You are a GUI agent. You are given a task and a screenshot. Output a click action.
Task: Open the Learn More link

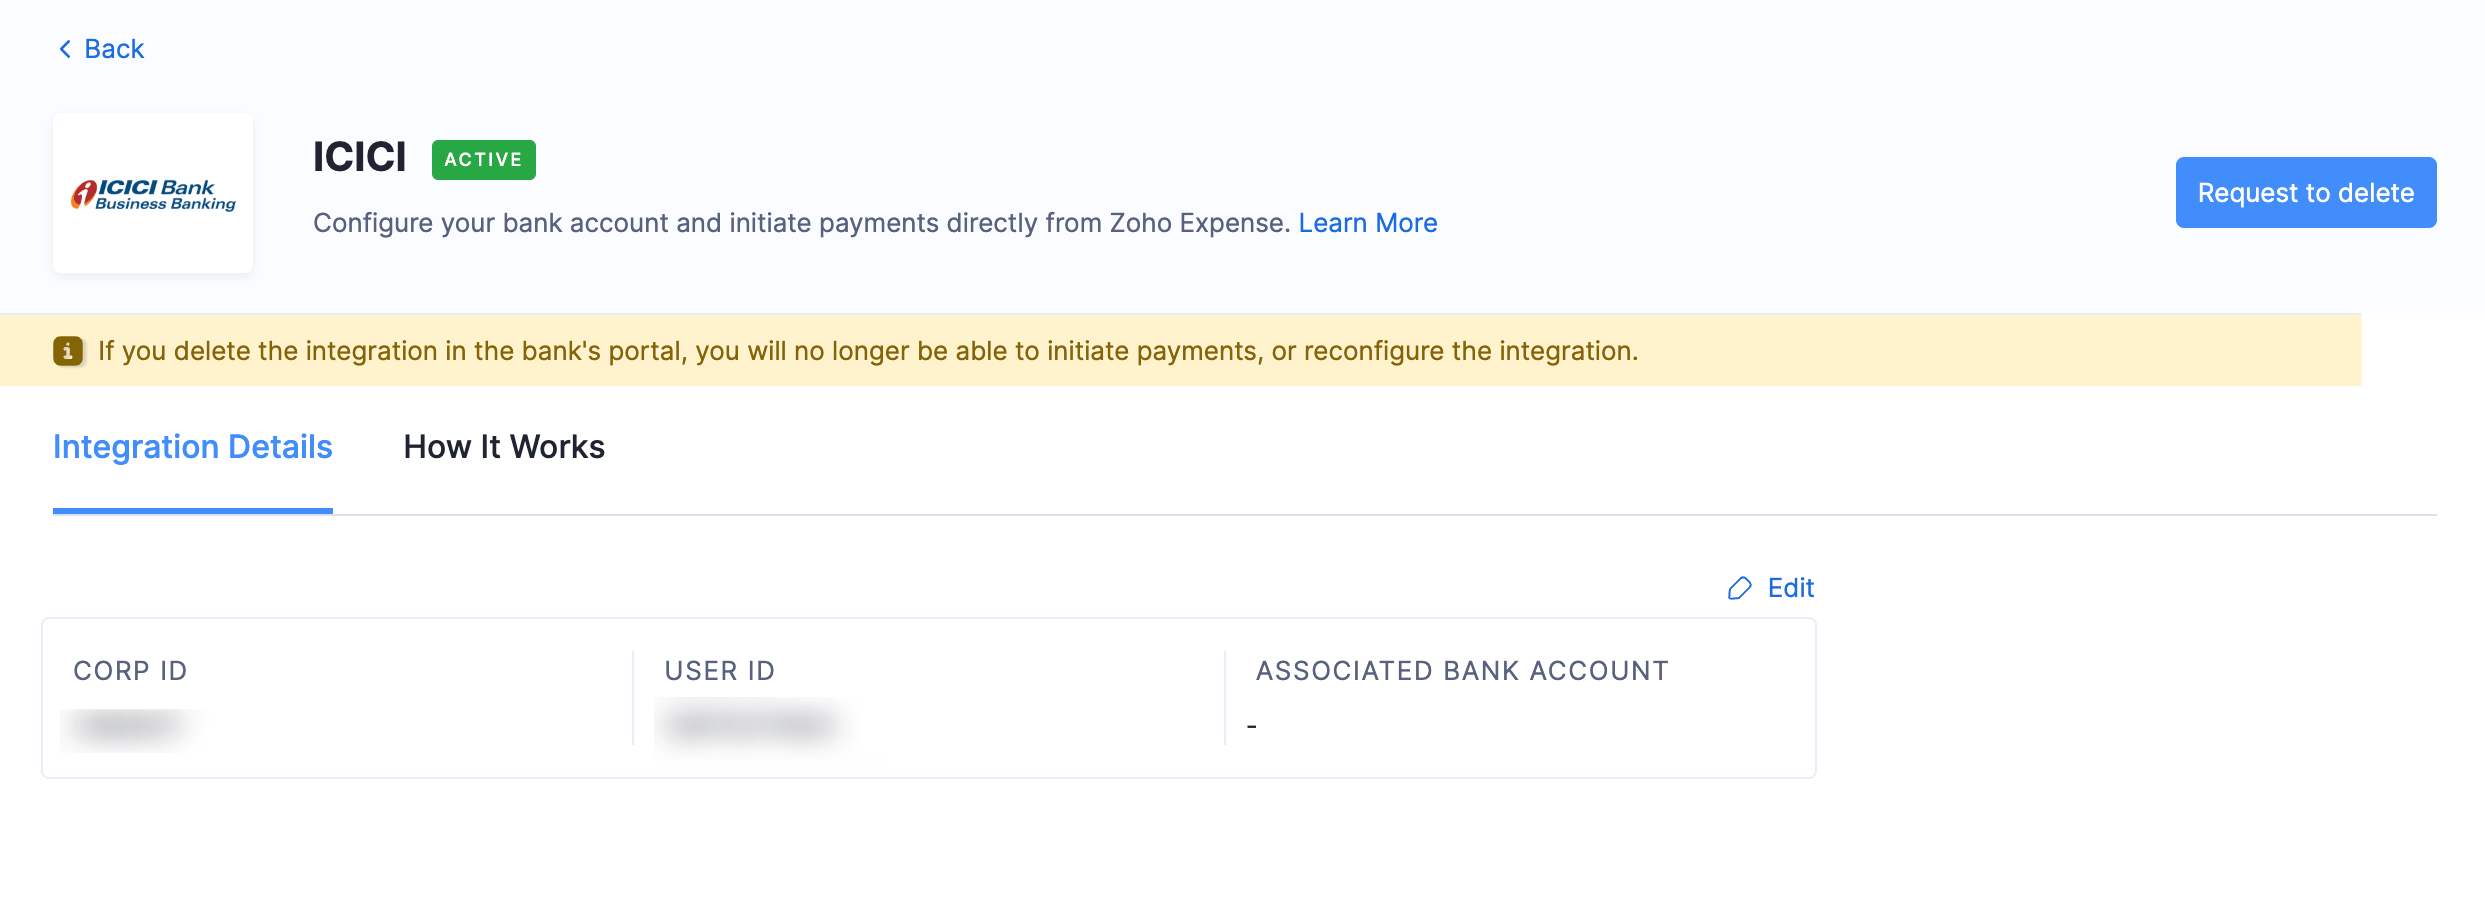1367,223
